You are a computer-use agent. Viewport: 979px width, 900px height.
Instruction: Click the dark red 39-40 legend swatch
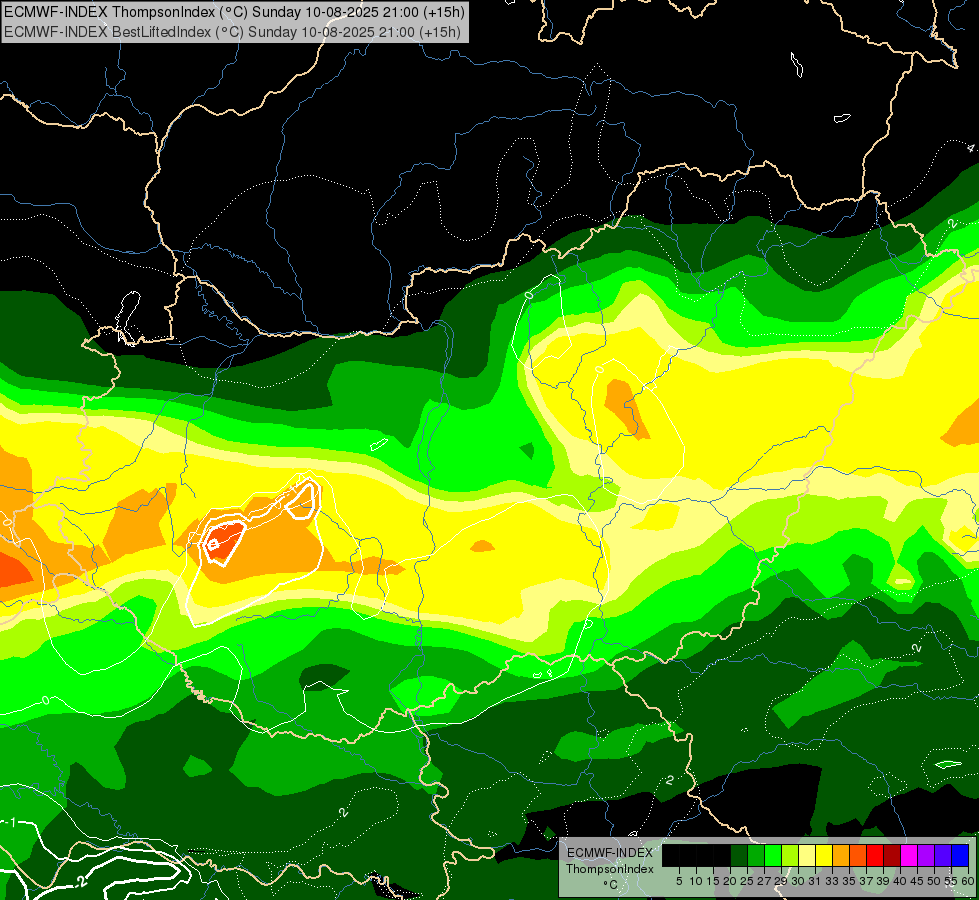pyautogui.click(x=892, y=855)
